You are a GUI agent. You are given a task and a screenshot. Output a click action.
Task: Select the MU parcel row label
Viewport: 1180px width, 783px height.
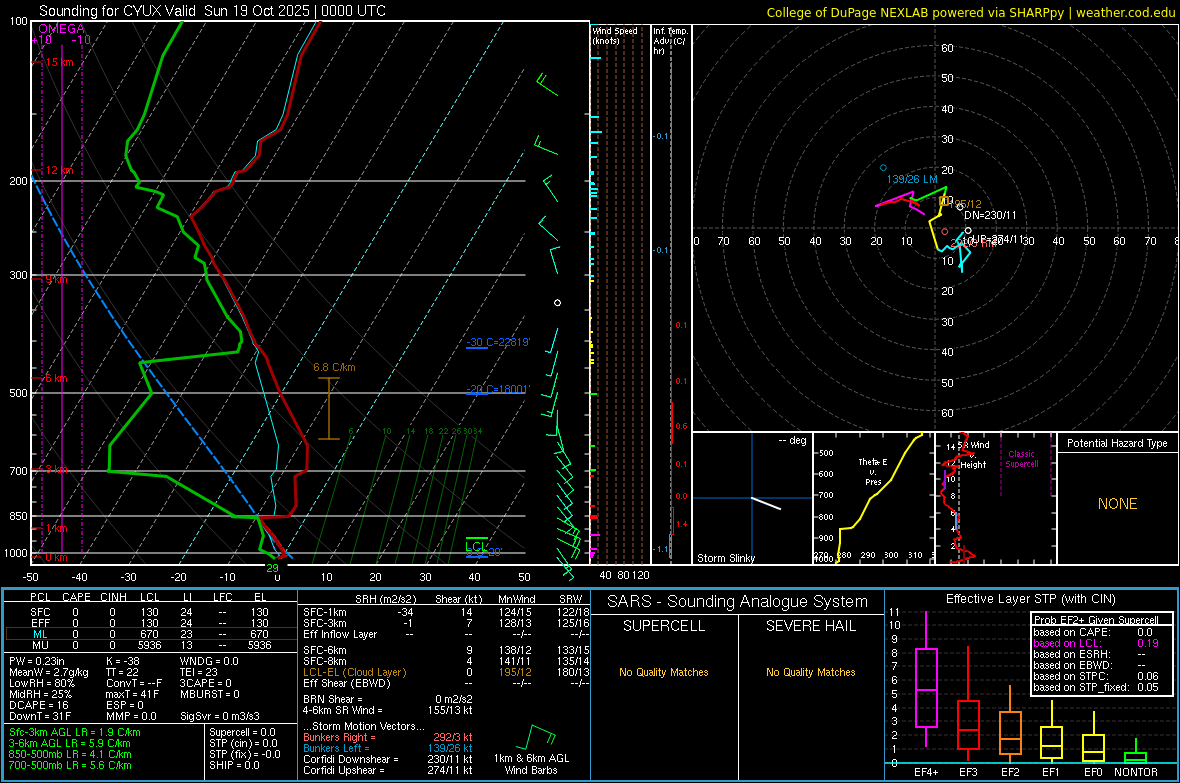[40, 645]
